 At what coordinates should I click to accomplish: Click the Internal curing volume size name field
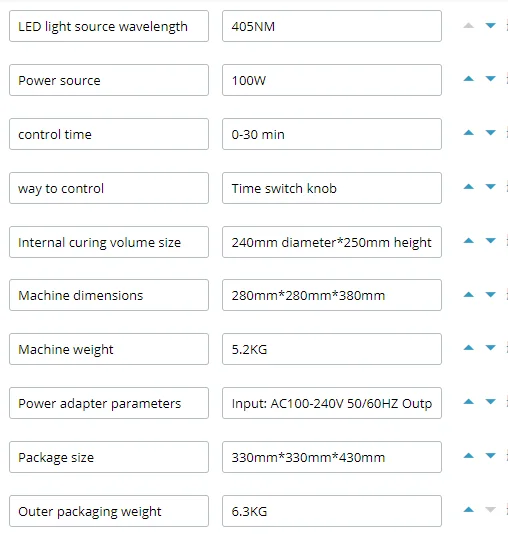coord(109,242)
